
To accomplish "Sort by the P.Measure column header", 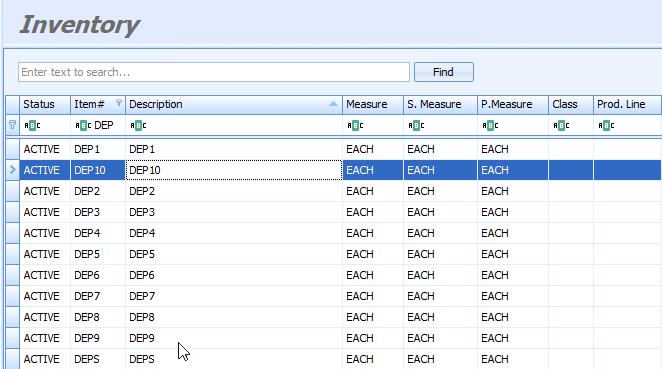I will click(513, 104).
